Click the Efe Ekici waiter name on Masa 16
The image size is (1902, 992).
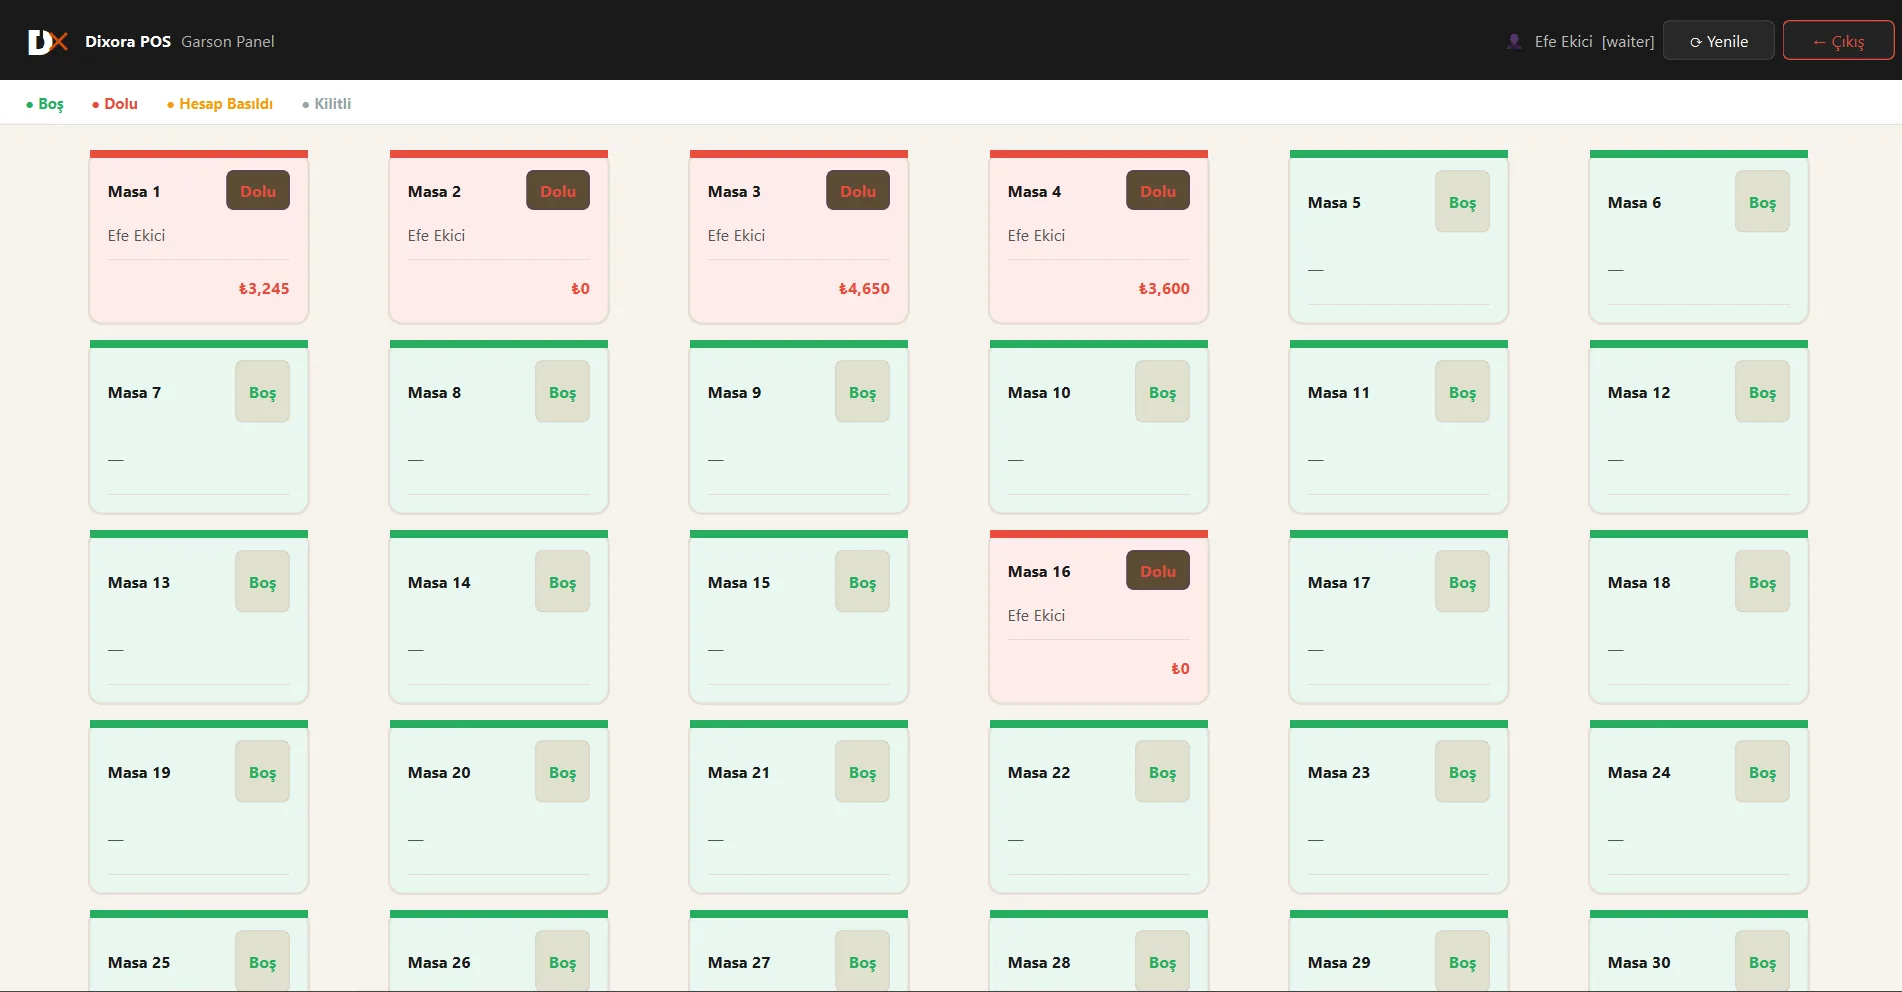coord(1036,616)
